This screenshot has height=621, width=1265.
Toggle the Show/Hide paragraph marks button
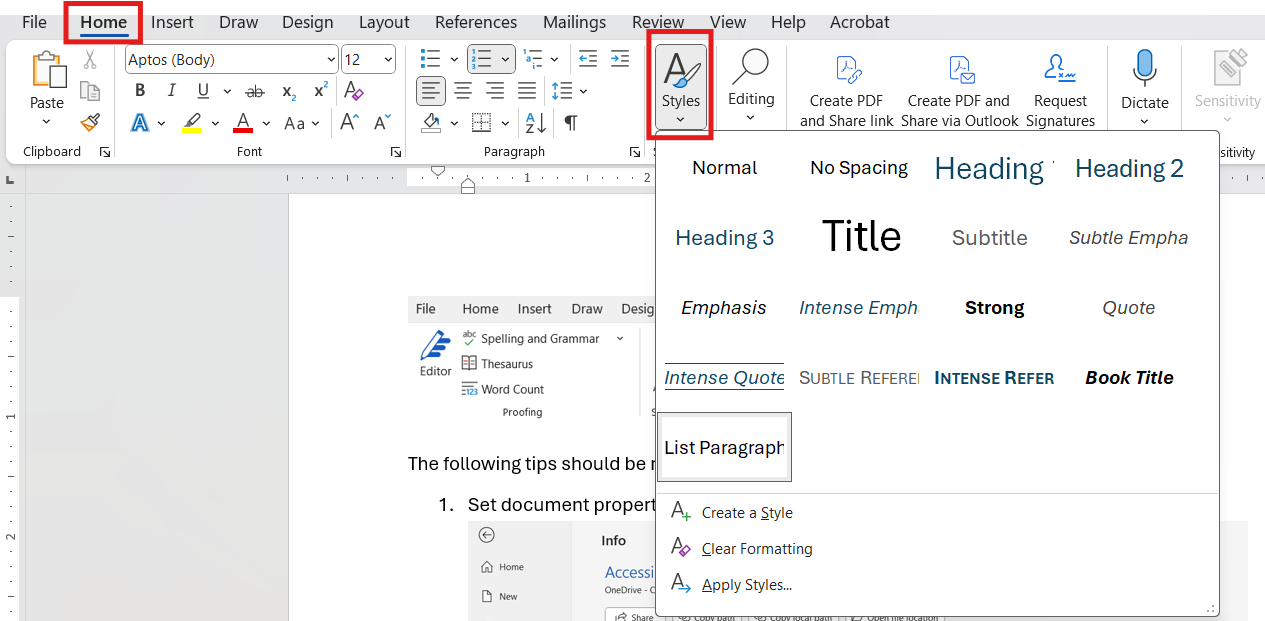(x=569, y=123)
